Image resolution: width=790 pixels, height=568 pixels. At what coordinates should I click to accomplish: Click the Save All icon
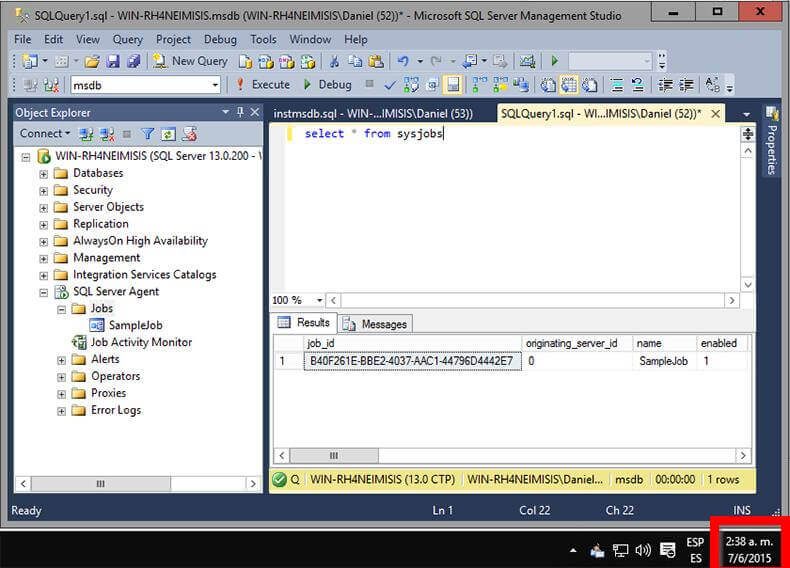point(134,61)
